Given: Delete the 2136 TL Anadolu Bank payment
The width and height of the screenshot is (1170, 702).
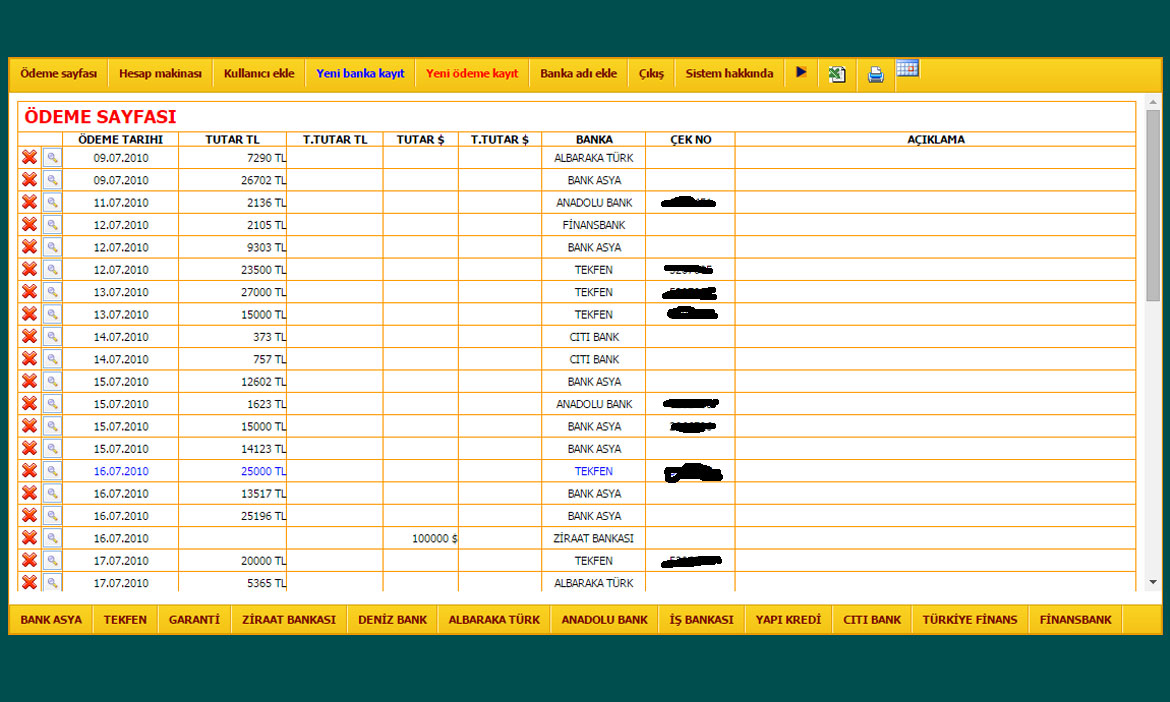Looking at the screenshot, I should pos(29,202).
